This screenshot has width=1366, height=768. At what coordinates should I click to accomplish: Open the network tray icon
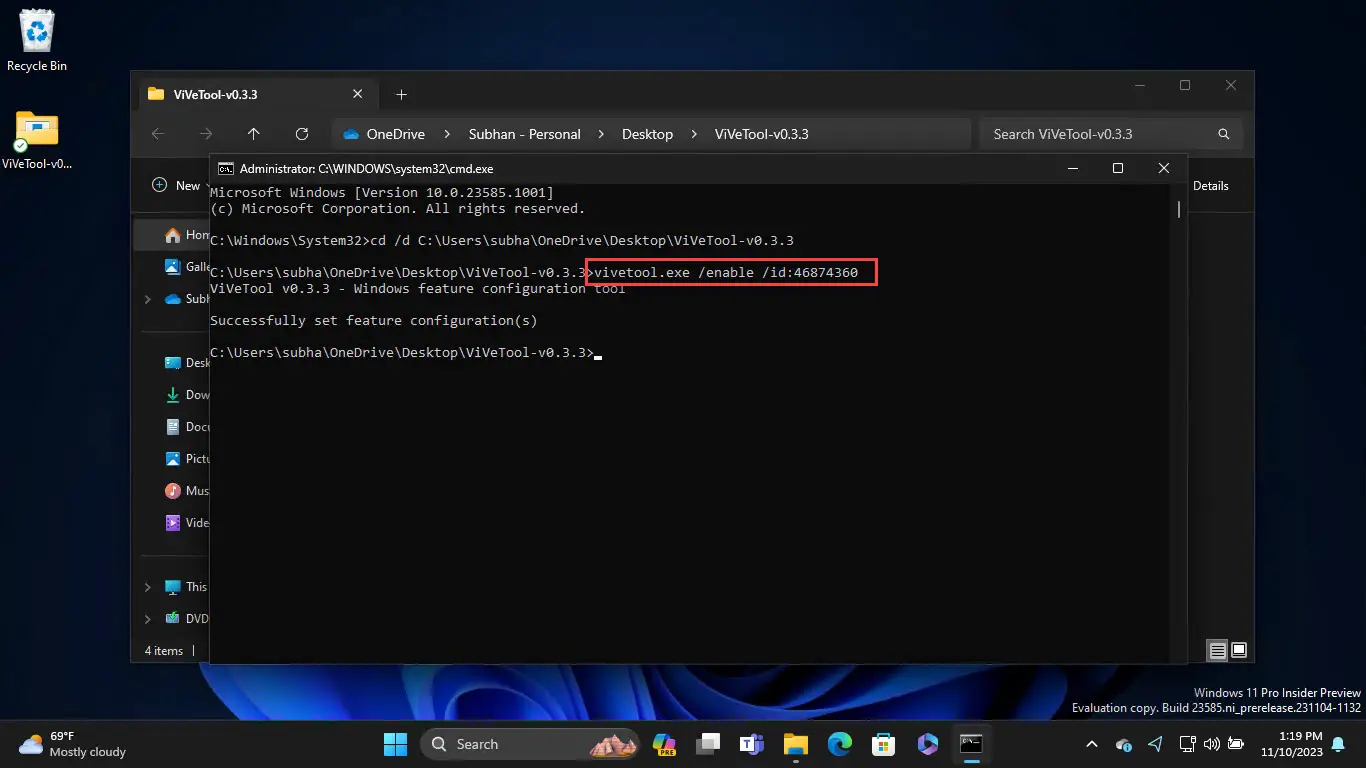[x=1187, y=744]
